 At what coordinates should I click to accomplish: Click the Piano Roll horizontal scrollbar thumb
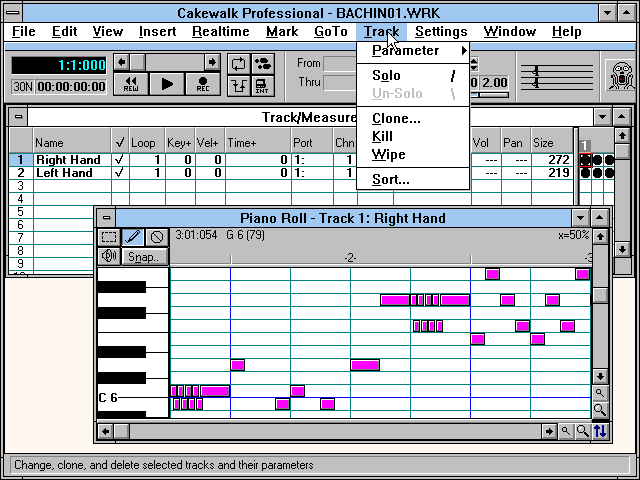(x=122, y=431)
